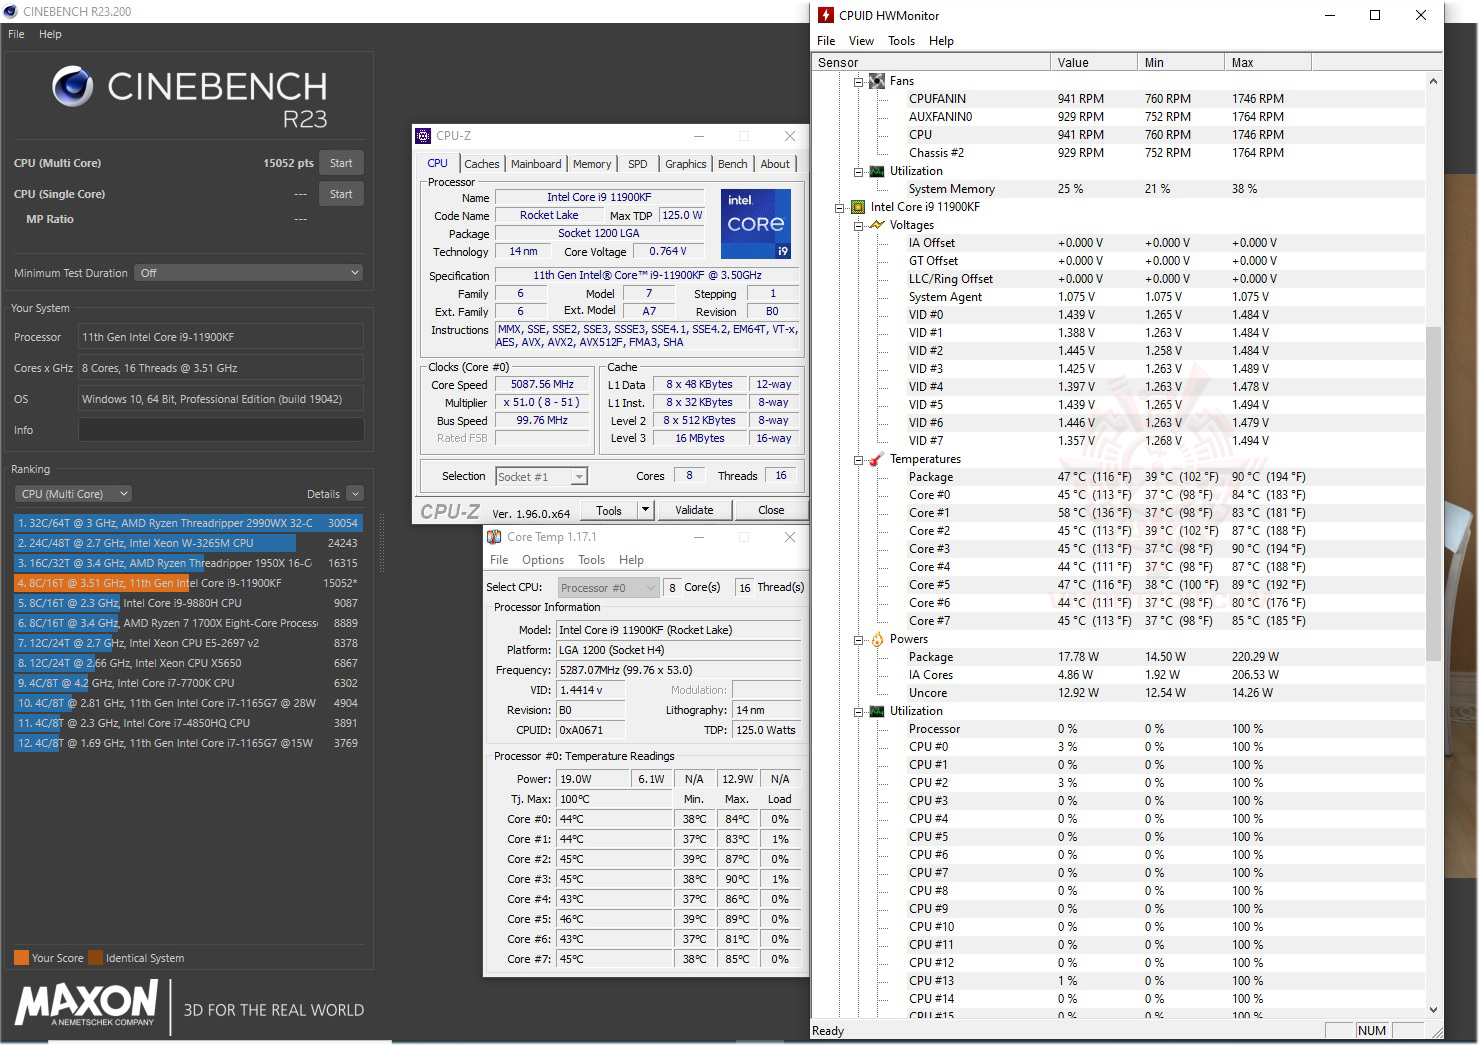Open the dropdown arrow next to CPU-Z Tools
The image size is (1480, 1046).
pos(646,510)
